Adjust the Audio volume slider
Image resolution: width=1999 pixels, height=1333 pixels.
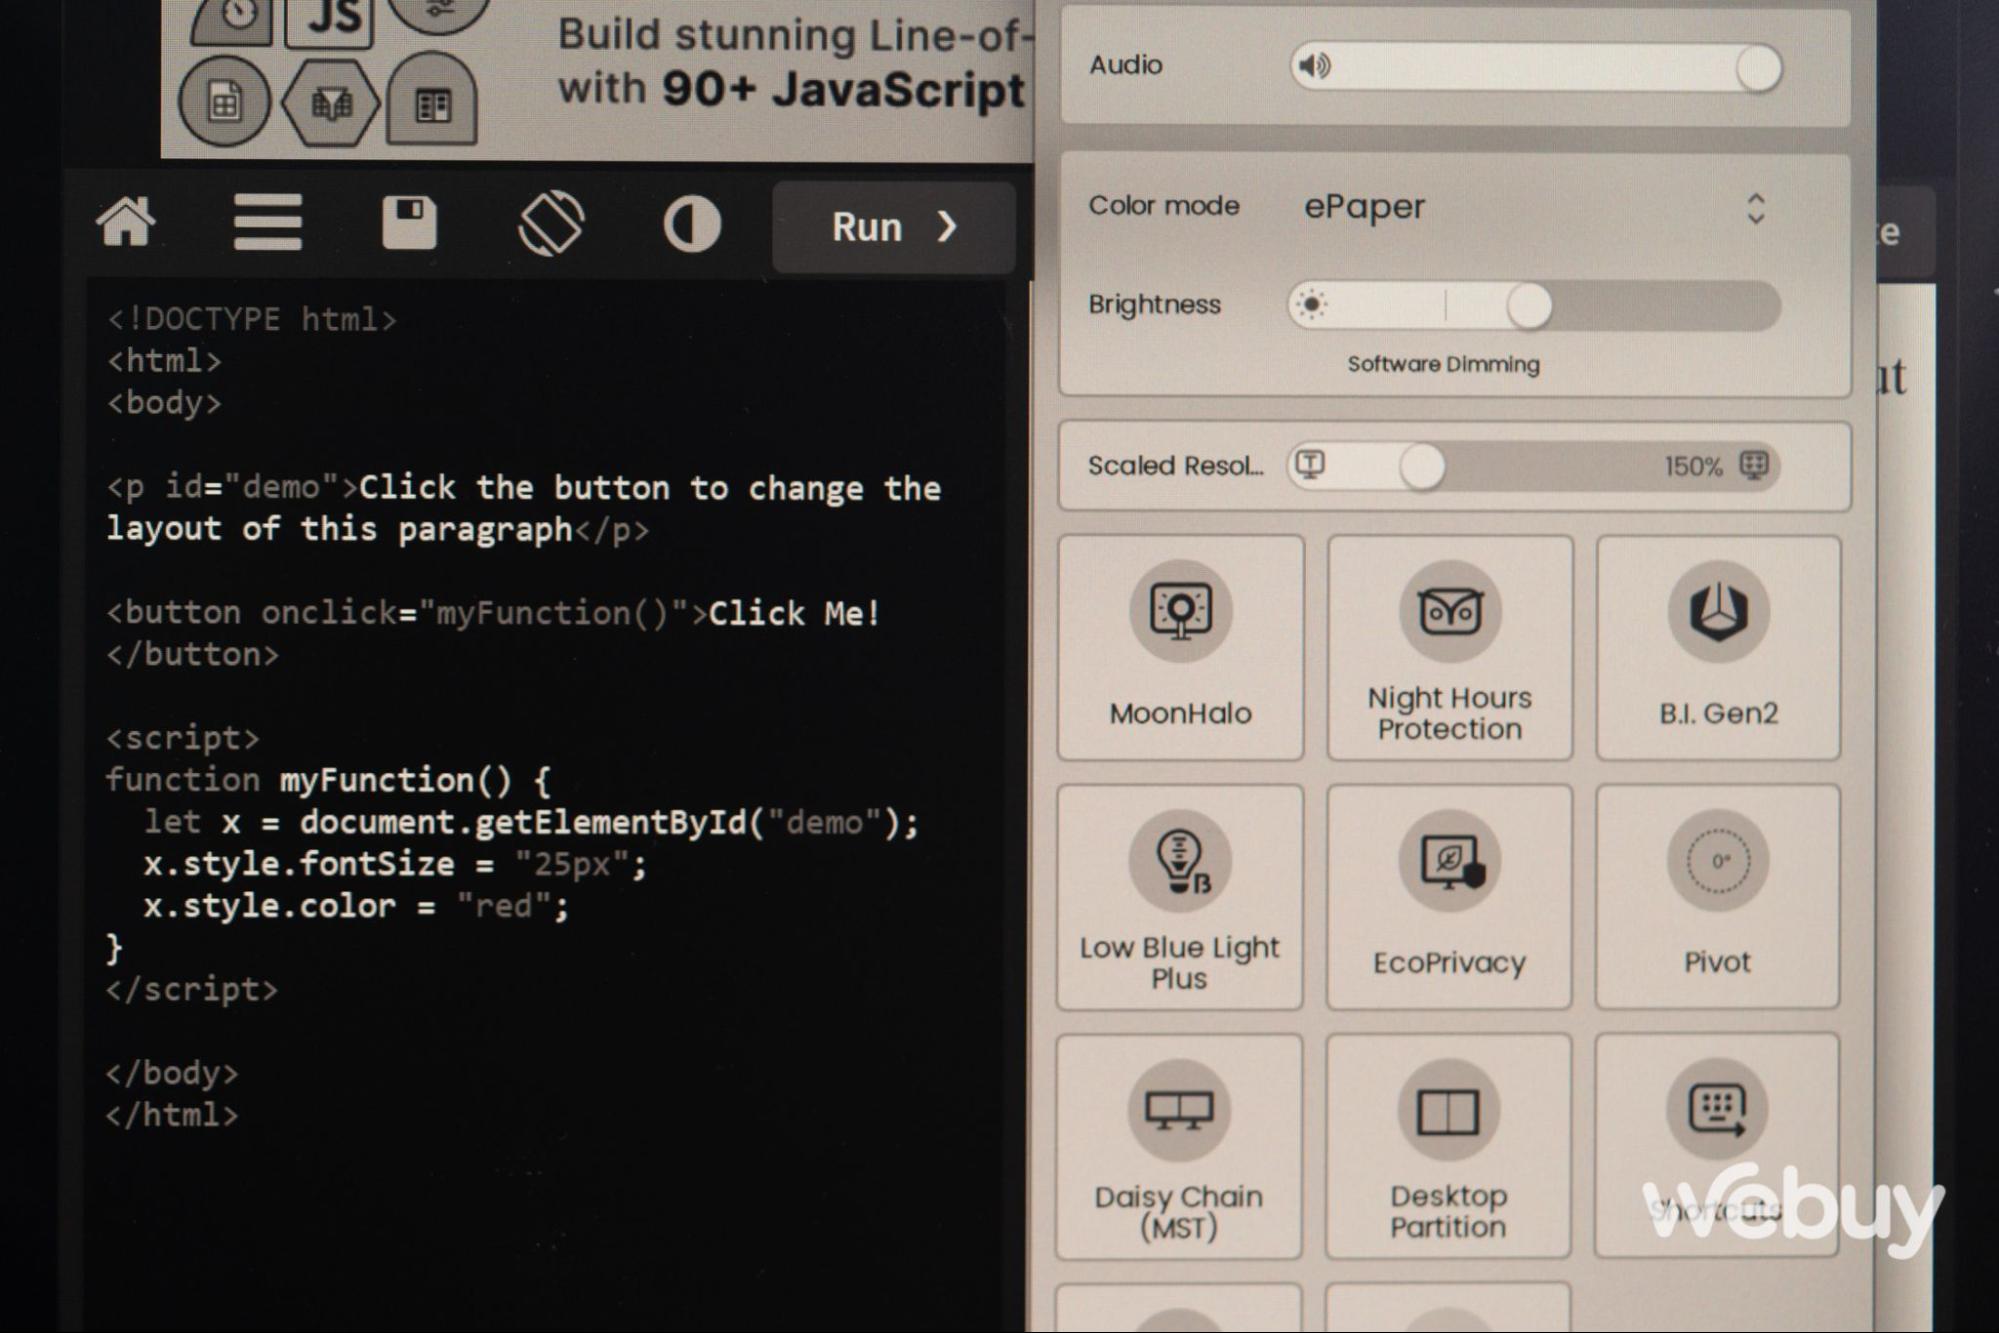[1536, 67]
